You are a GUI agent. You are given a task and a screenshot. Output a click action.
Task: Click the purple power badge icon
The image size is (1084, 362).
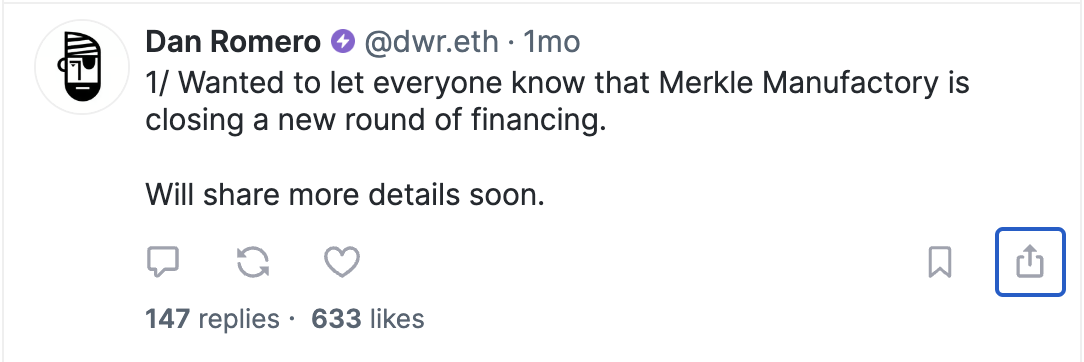(342, 42)
